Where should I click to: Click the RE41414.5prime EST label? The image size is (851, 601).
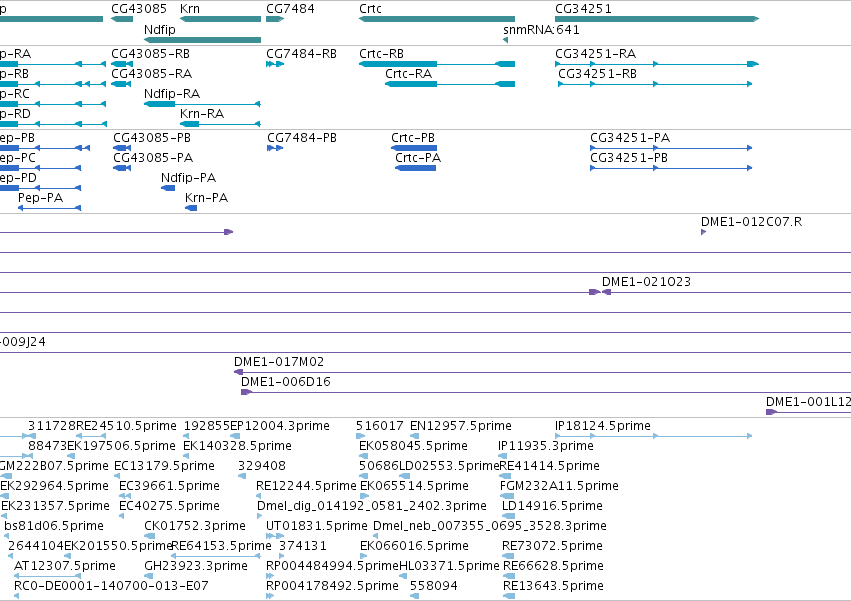(549, 466)
